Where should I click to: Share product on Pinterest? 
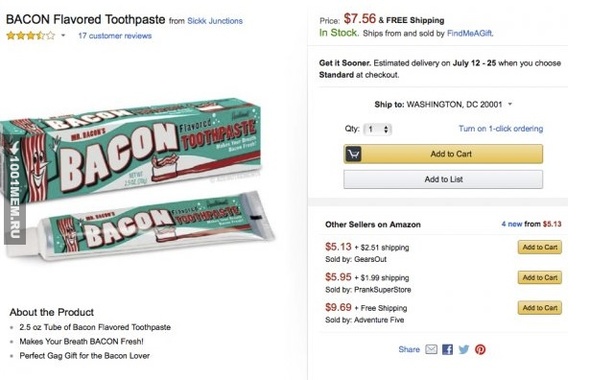[480, 350]
